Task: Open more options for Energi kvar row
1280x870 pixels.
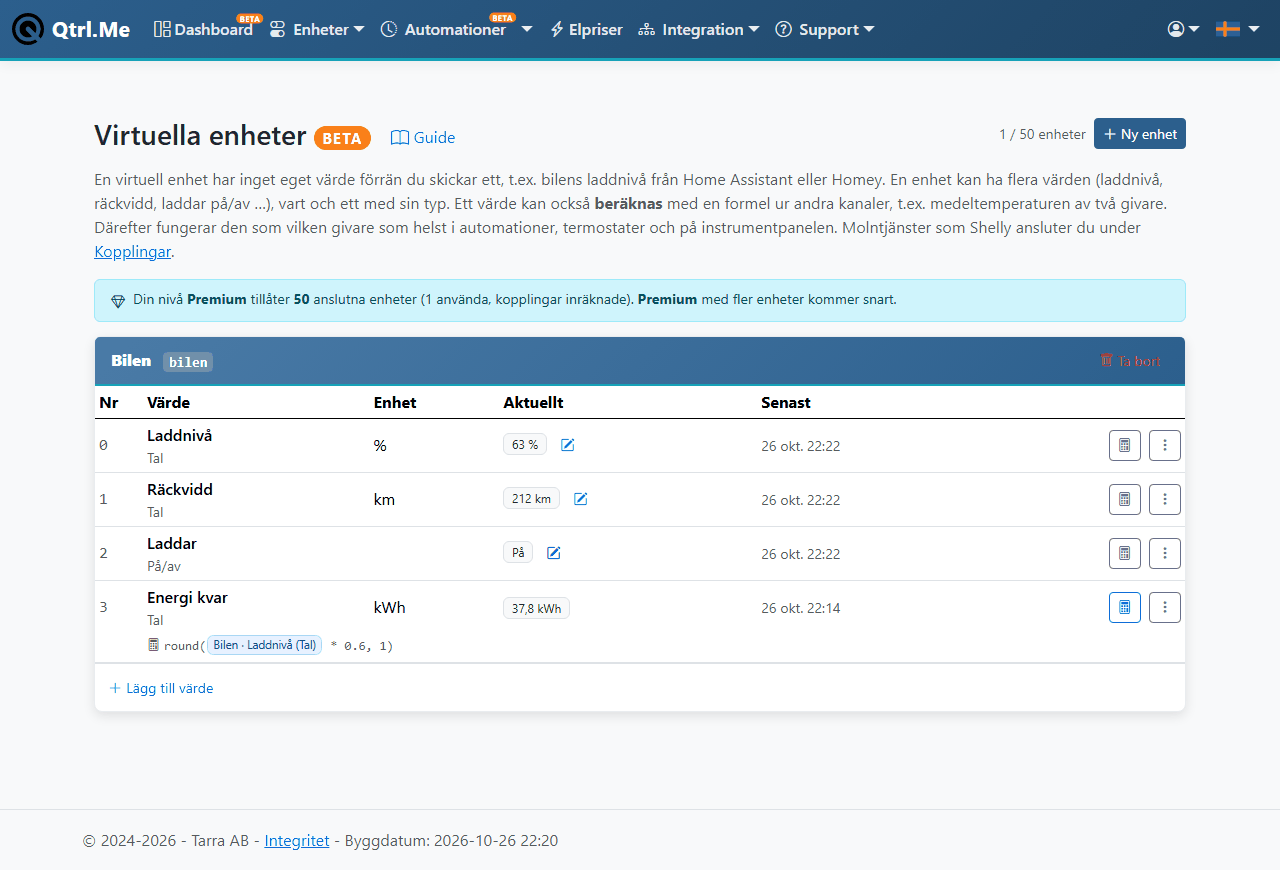Action: click(1165, 607)
